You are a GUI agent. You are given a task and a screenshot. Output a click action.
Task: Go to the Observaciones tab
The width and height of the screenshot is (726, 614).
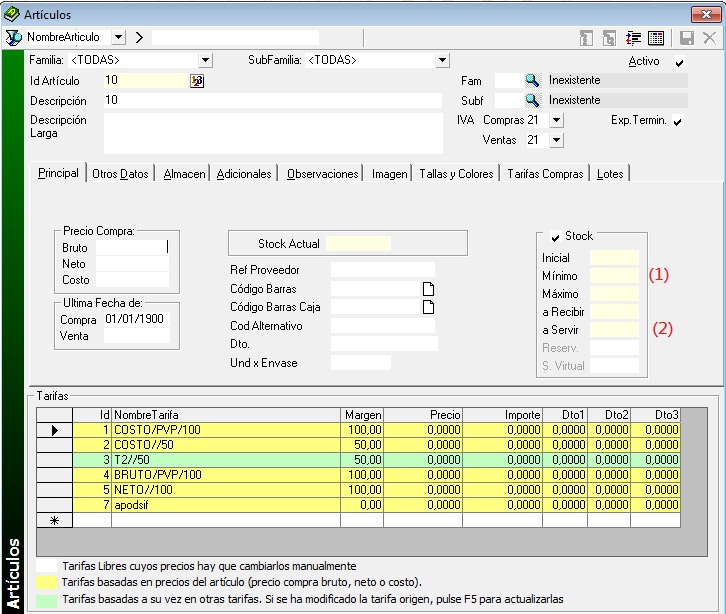(322, 174)
